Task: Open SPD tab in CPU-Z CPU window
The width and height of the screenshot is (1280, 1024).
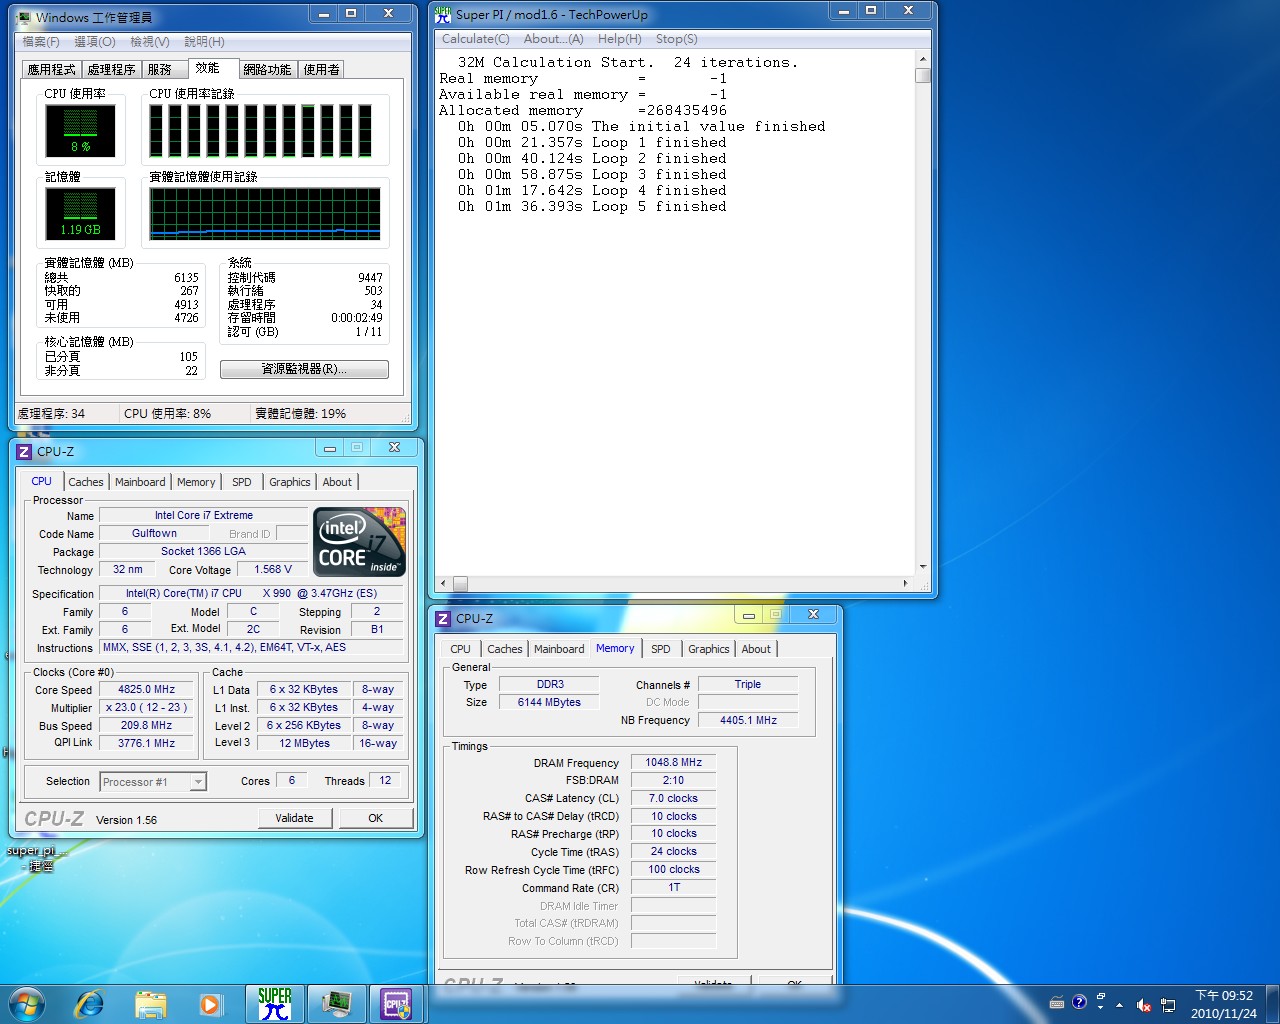Action: click(242, 482)
